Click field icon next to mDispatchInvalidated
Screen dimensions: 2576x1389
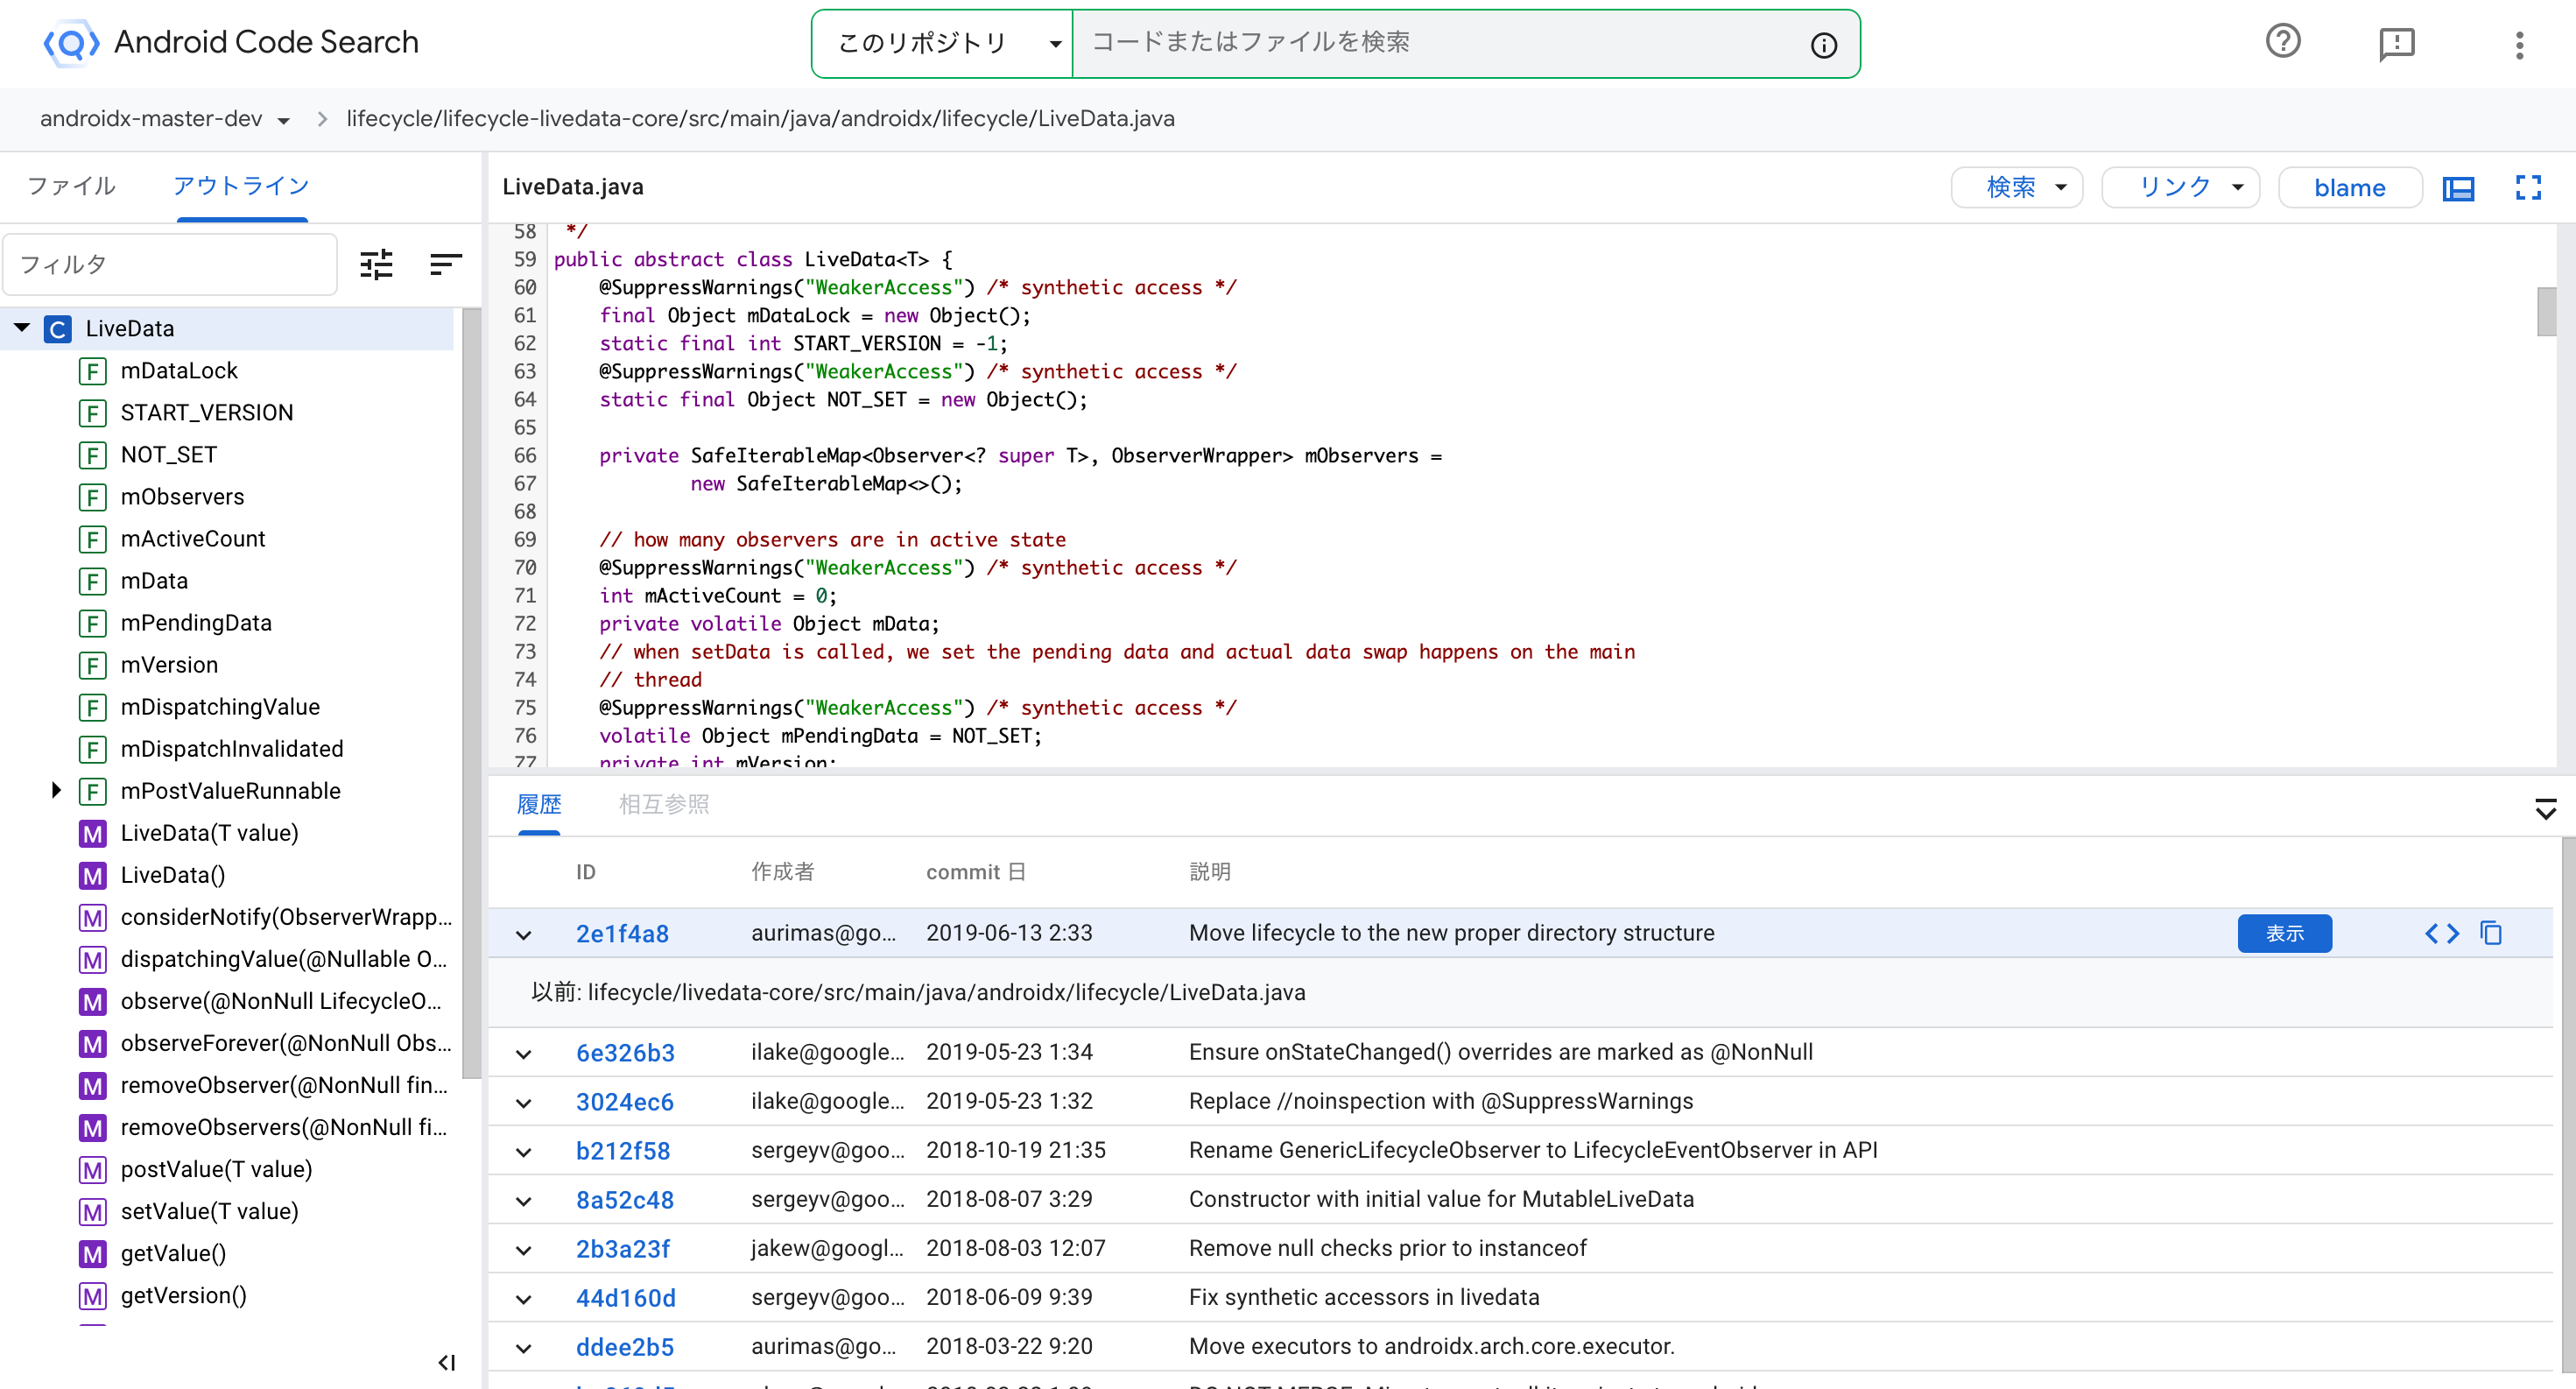[93, 749]
